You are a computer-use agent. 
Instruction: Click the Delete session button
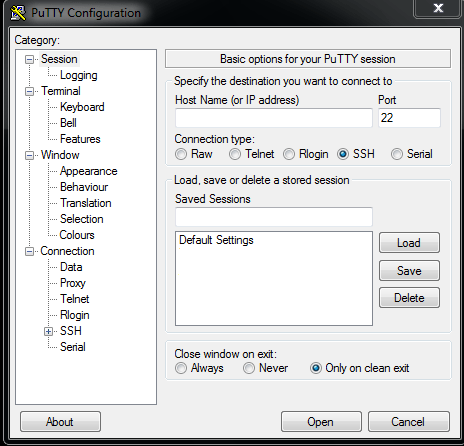point(409,298)
